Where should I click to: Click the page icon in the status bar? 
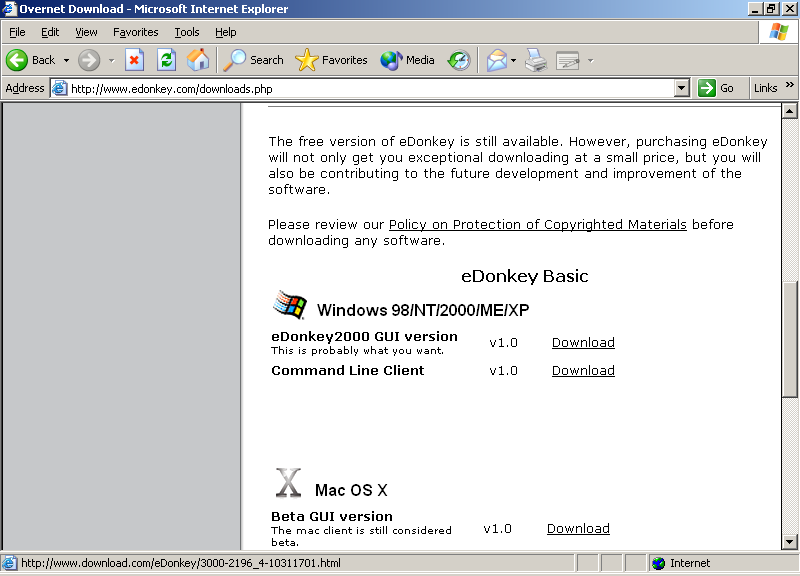tap(9, 563)
